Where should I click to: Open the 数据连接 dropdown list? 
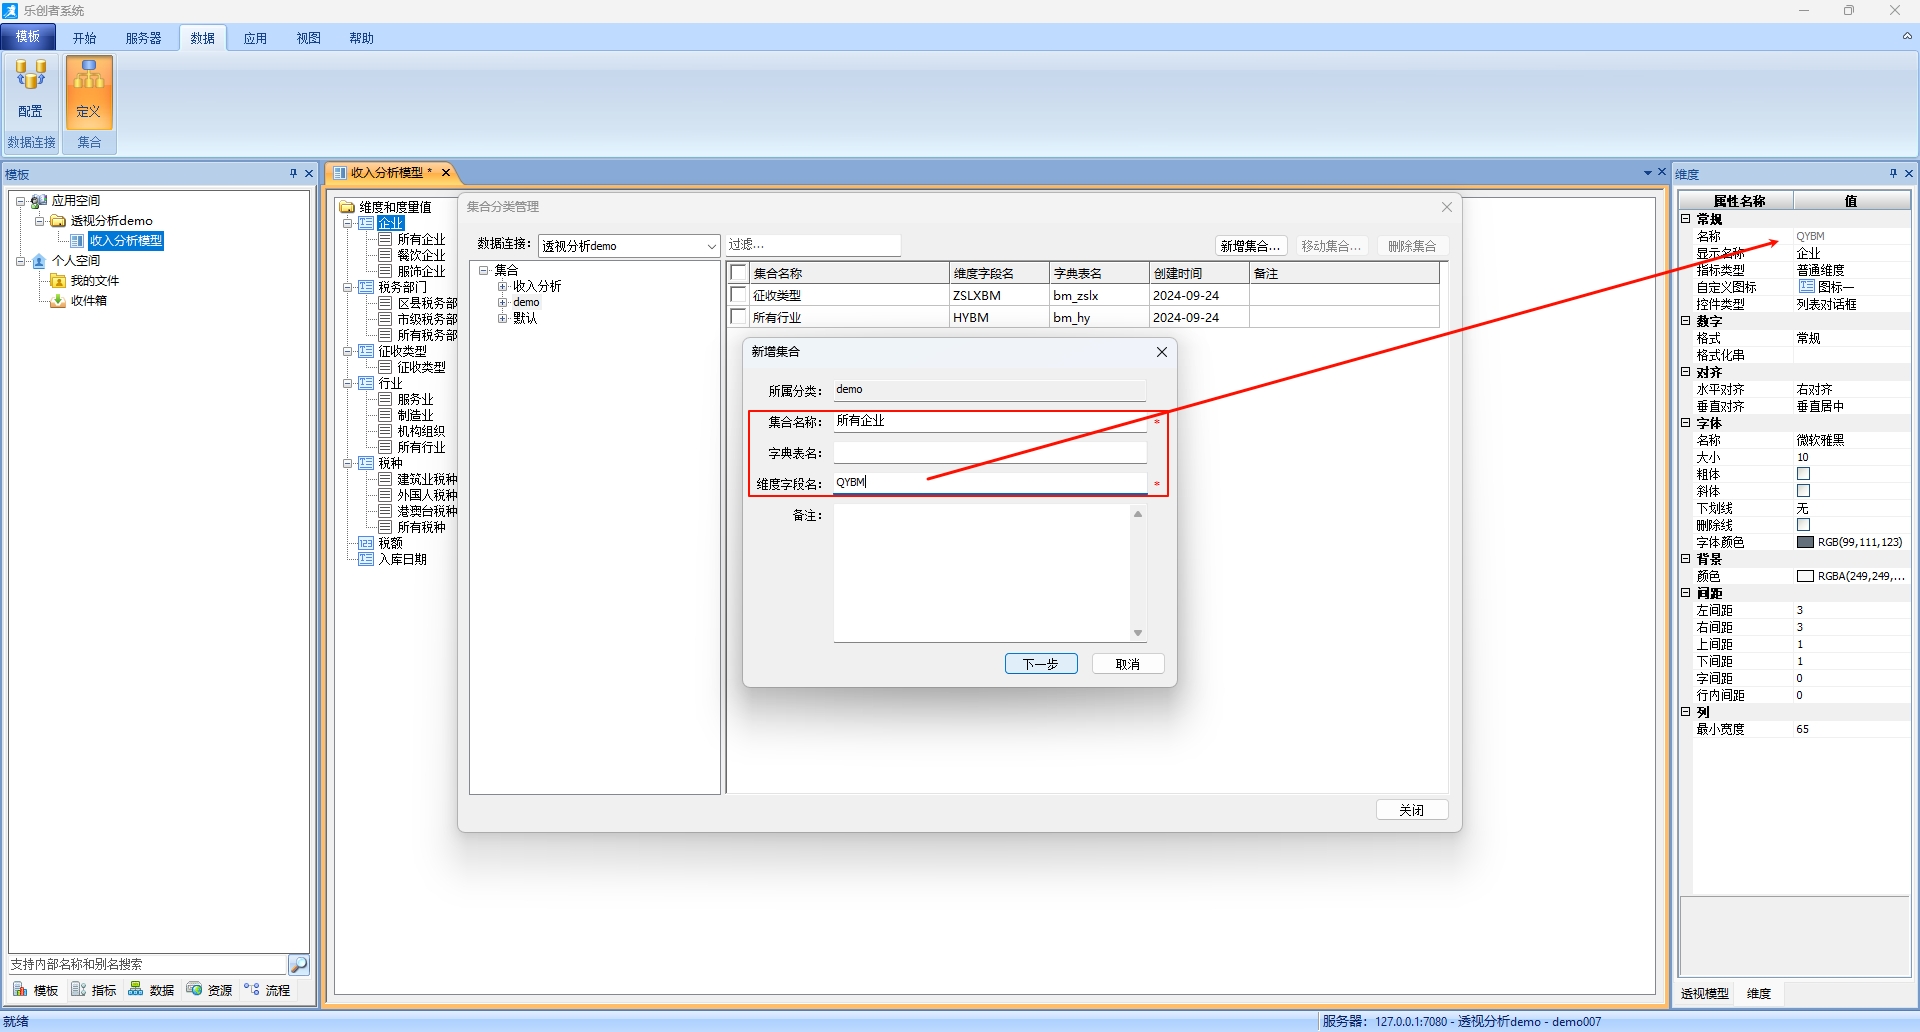tap(711, 246)
